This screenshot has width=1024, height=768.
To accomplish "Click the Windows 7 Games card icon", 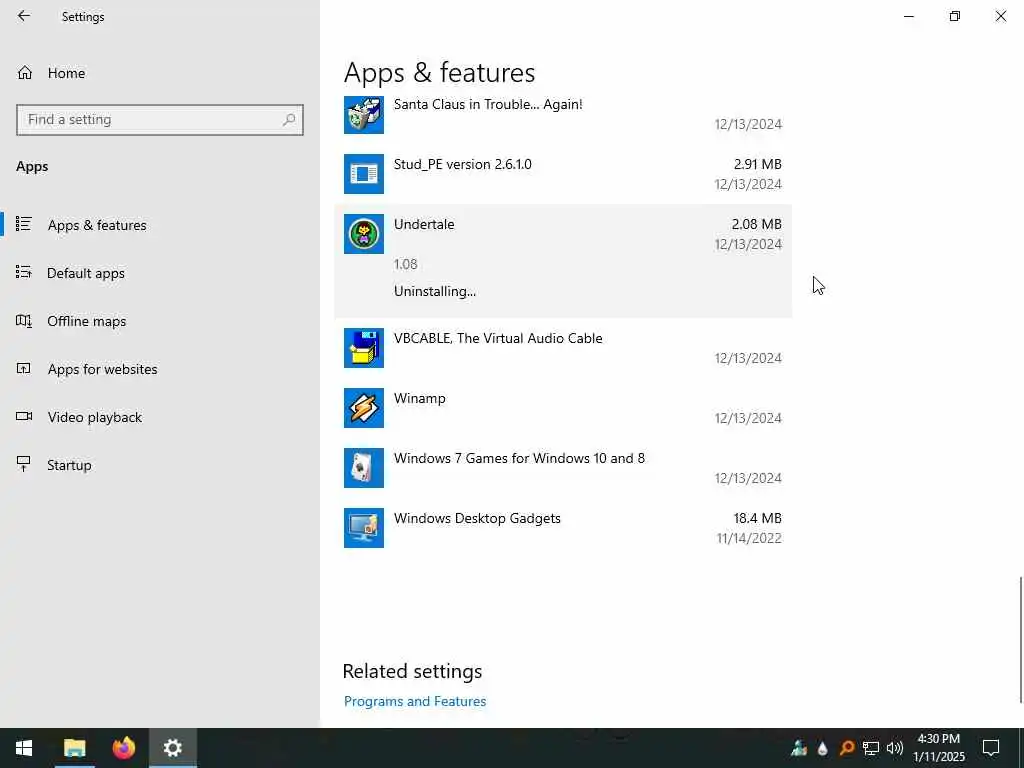I will [364, 468].
